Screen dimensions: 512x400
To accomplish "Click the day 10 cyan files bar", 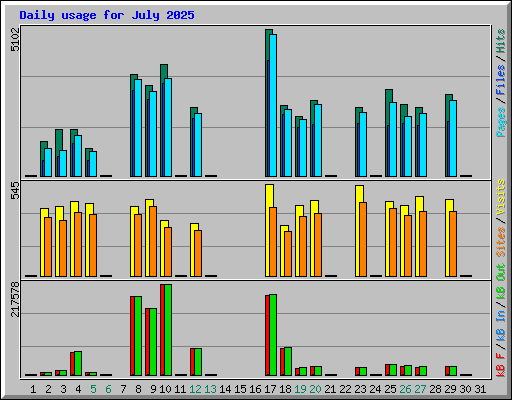I will pos(168,128).
